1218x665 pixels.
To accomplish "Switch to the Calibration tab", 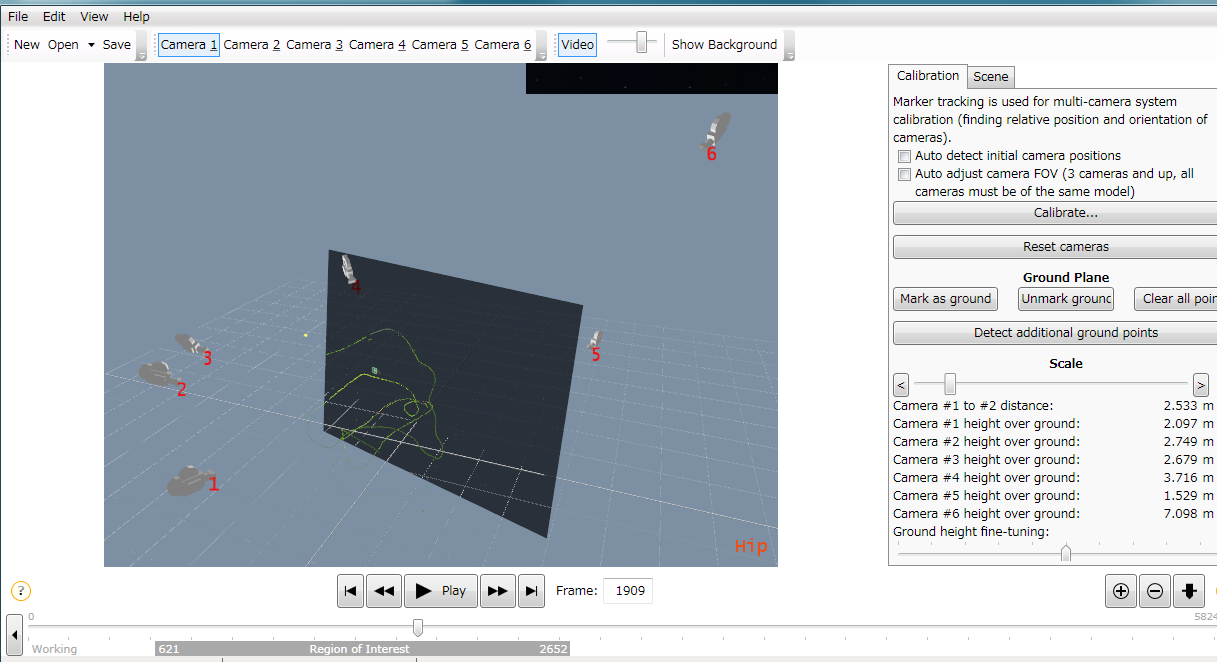I will (928, 76).
